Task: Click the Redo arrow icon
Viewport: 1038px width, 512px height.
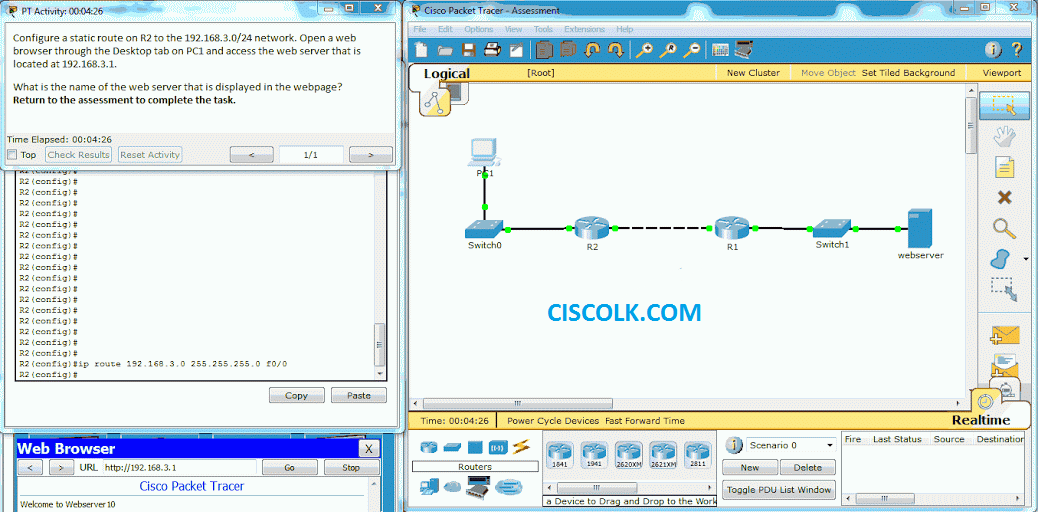Action: [x=616, y=50]
